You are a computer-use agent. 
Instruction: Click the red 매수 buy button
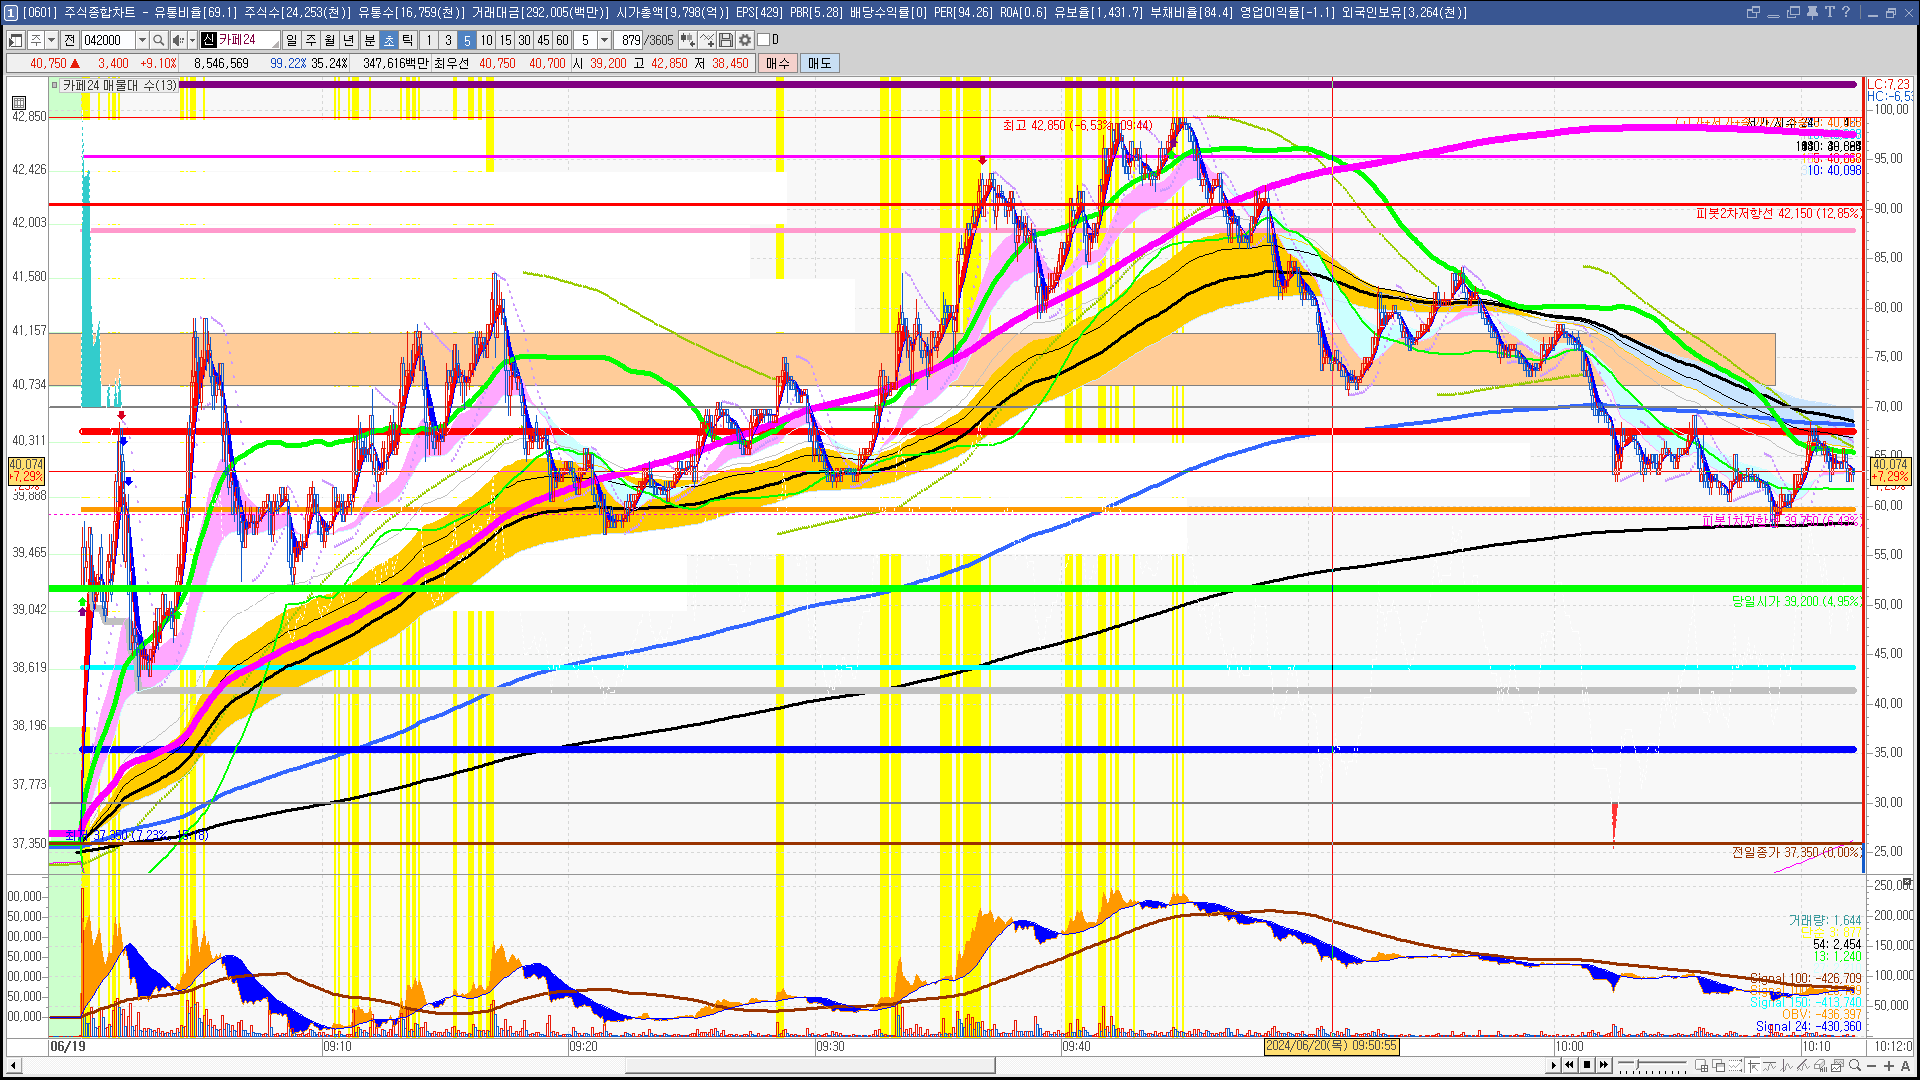(x=777, y=63)
